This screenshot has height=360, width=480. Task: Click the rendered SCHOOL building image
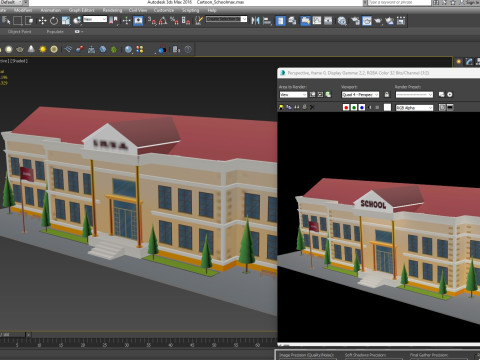click(379, 227)
